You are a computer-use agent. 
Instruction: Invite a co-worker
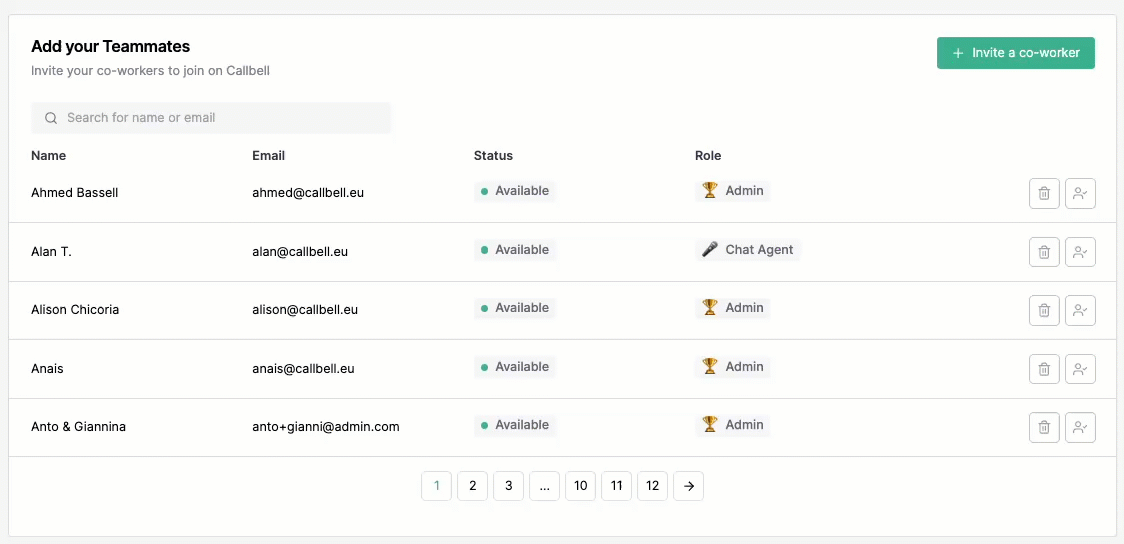pyautogui.click(x=1016, y=53)
